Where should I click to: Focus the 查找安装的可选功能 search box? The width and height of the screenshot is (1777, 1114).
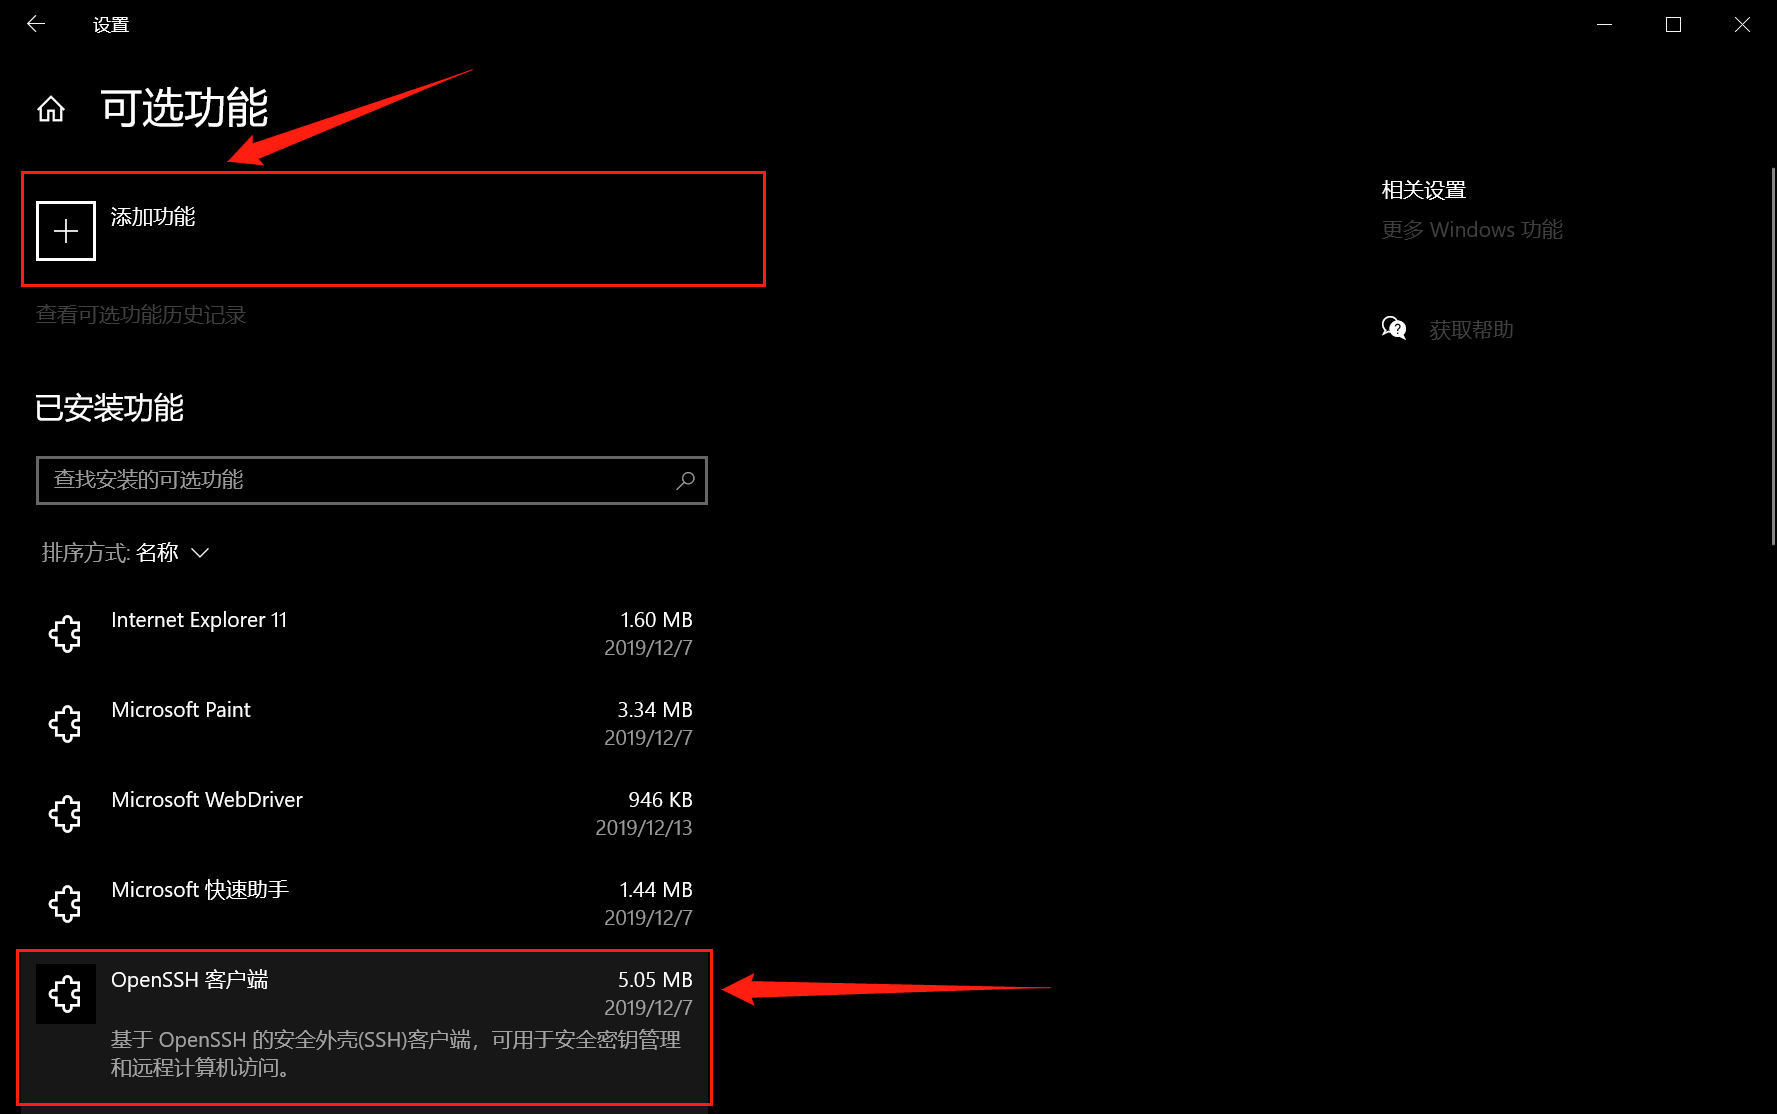point(372,481)
